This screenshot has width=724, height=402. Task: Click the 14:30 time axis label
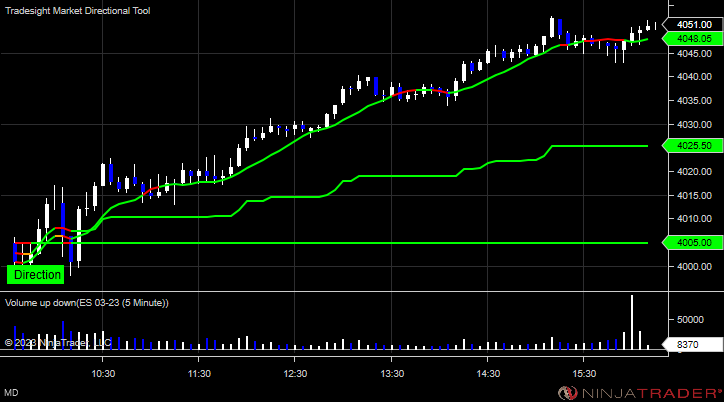488,373
